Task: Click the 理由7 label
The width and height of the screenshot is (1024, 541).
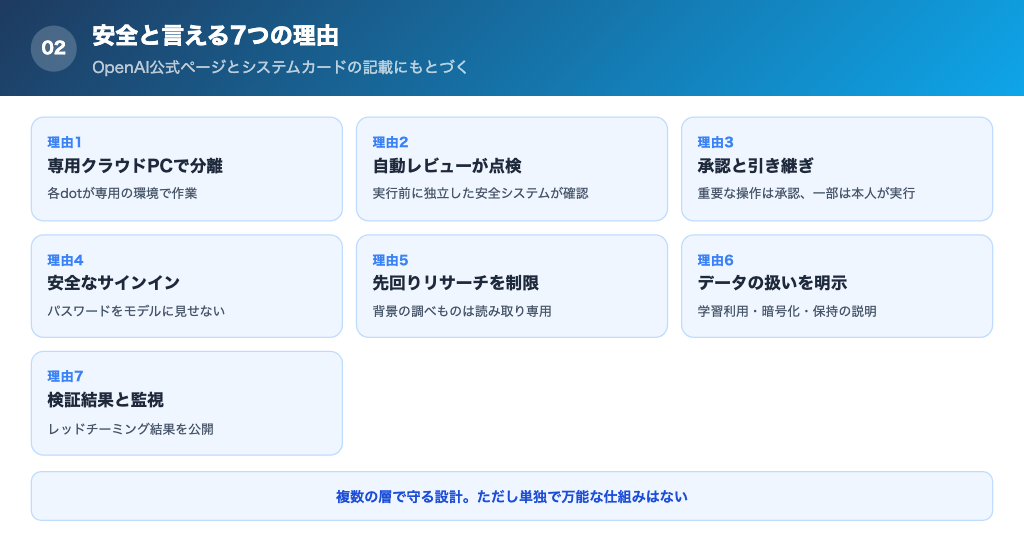Action: (x=65, y=376)
